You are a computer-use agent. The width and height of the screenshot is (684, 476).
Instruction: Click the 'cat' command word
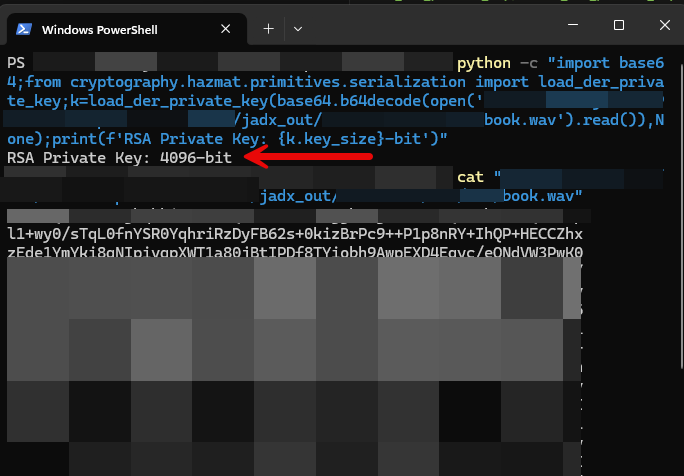[470, 177]
